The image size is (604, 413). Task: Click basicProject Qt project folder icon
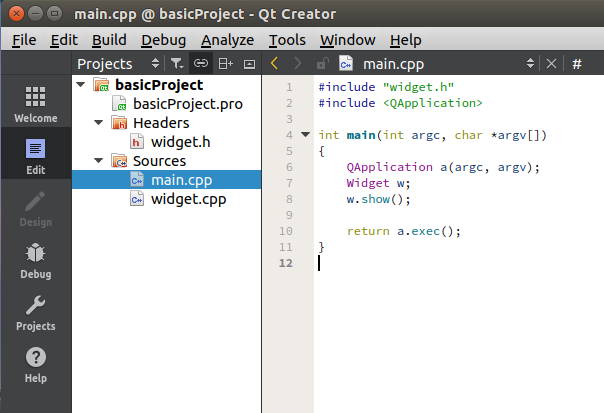[x=101, y=84]
